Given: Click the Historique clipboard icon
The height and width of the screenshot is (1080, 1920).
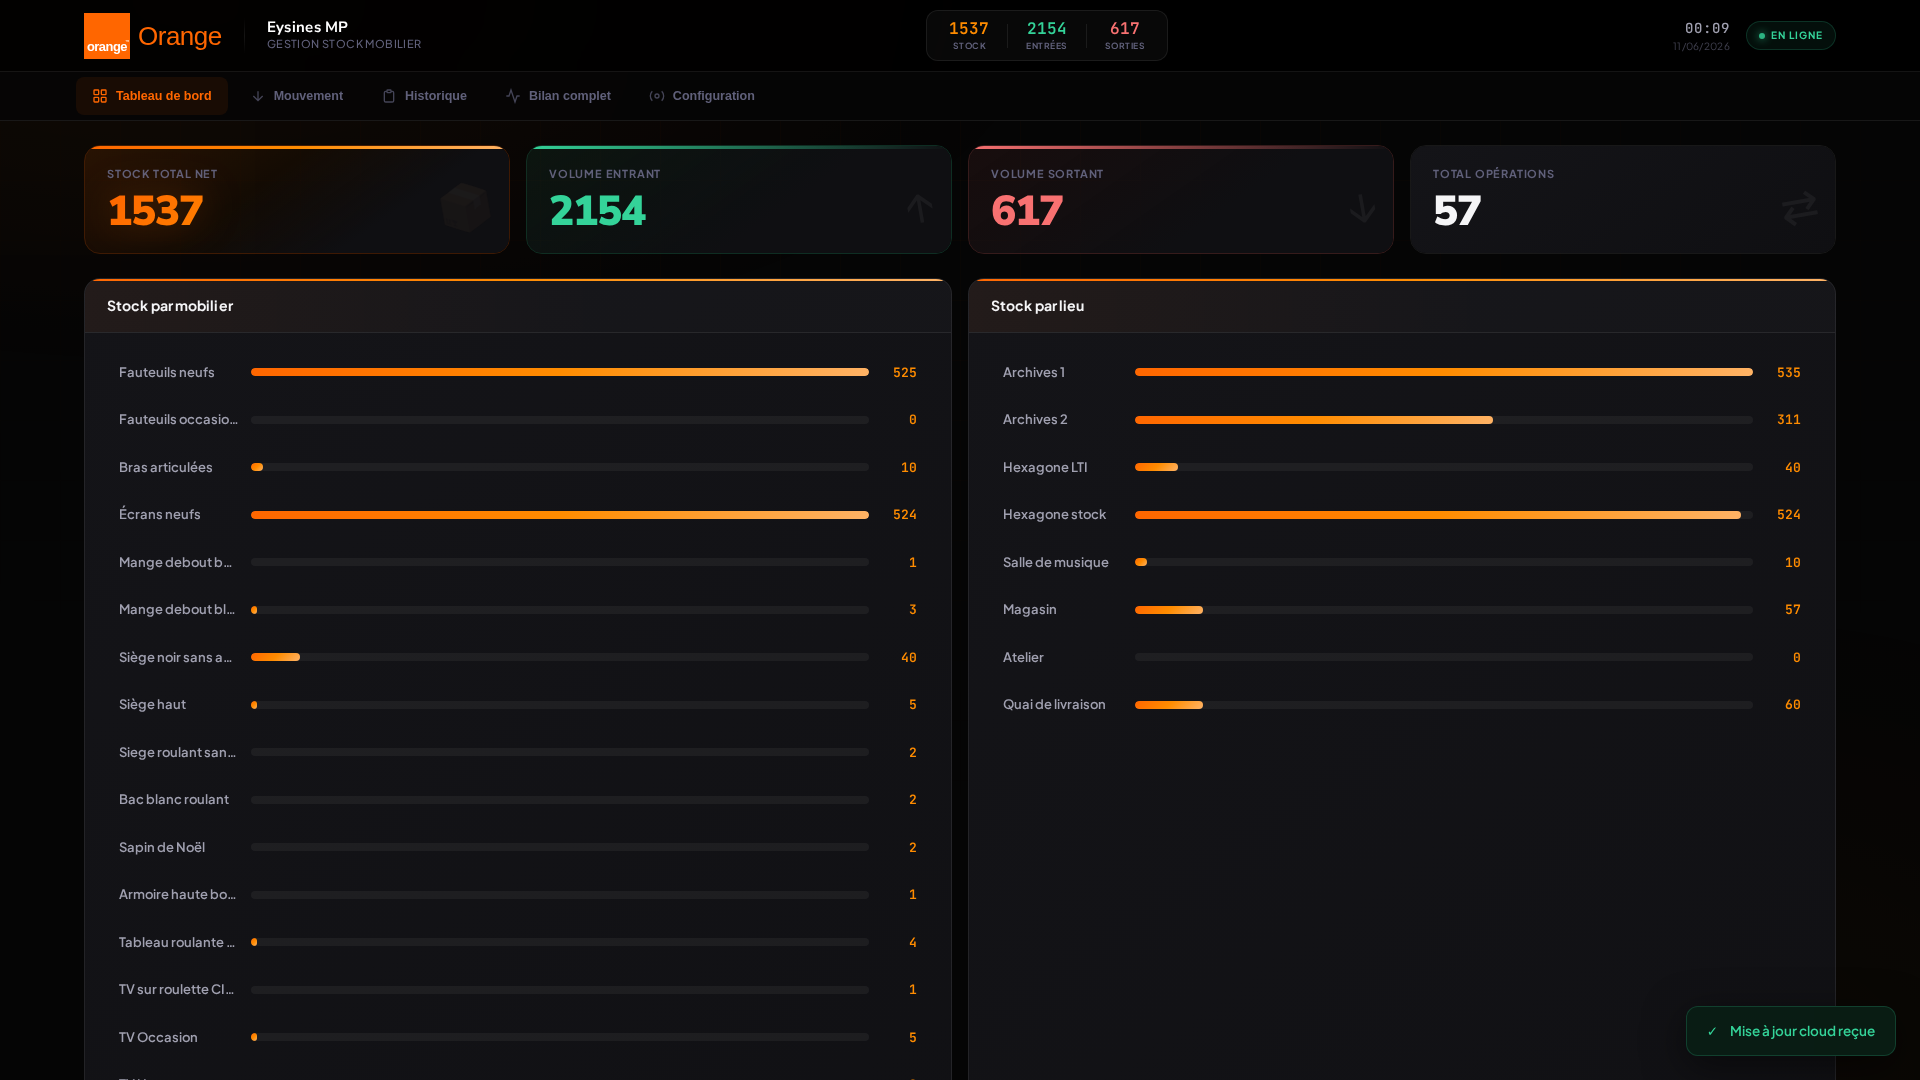Looking at the screenshot, I should pos(389,96).
